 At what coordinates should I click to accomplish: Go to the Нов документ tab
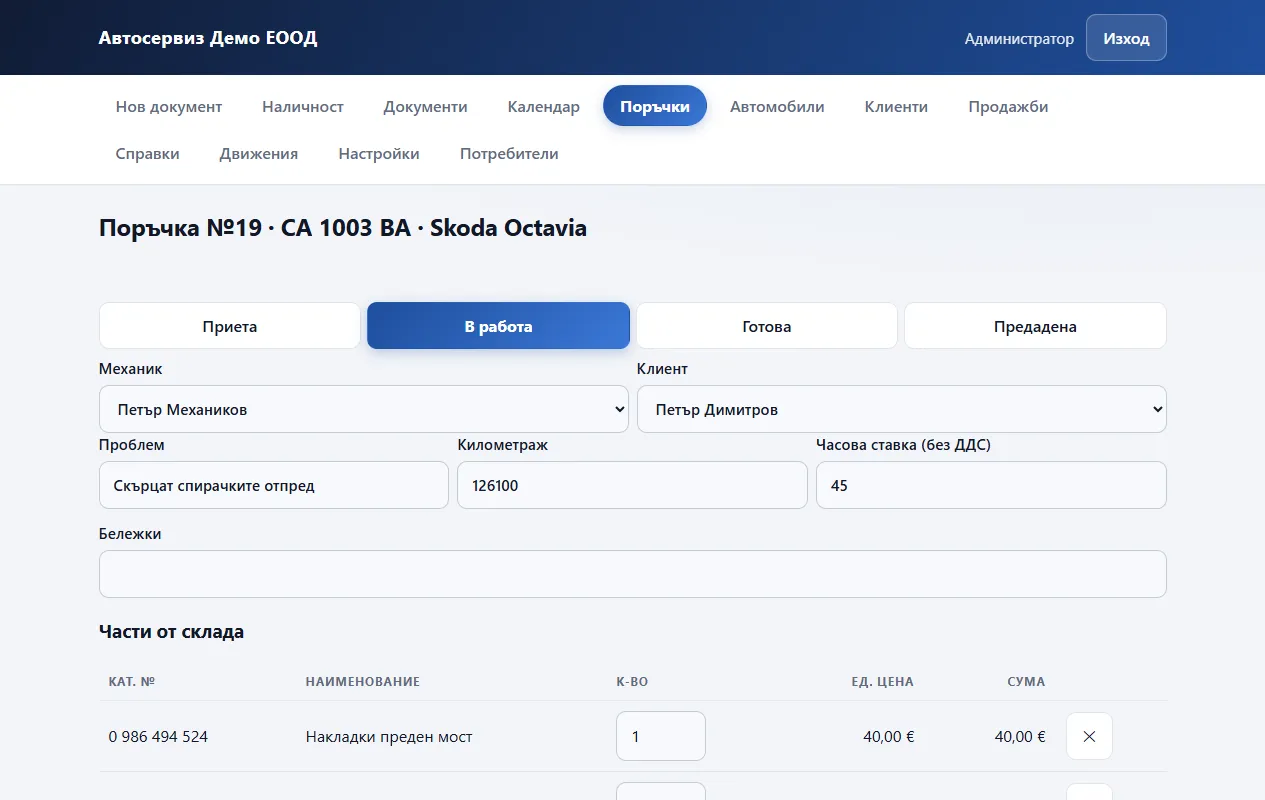coord(169,106)
